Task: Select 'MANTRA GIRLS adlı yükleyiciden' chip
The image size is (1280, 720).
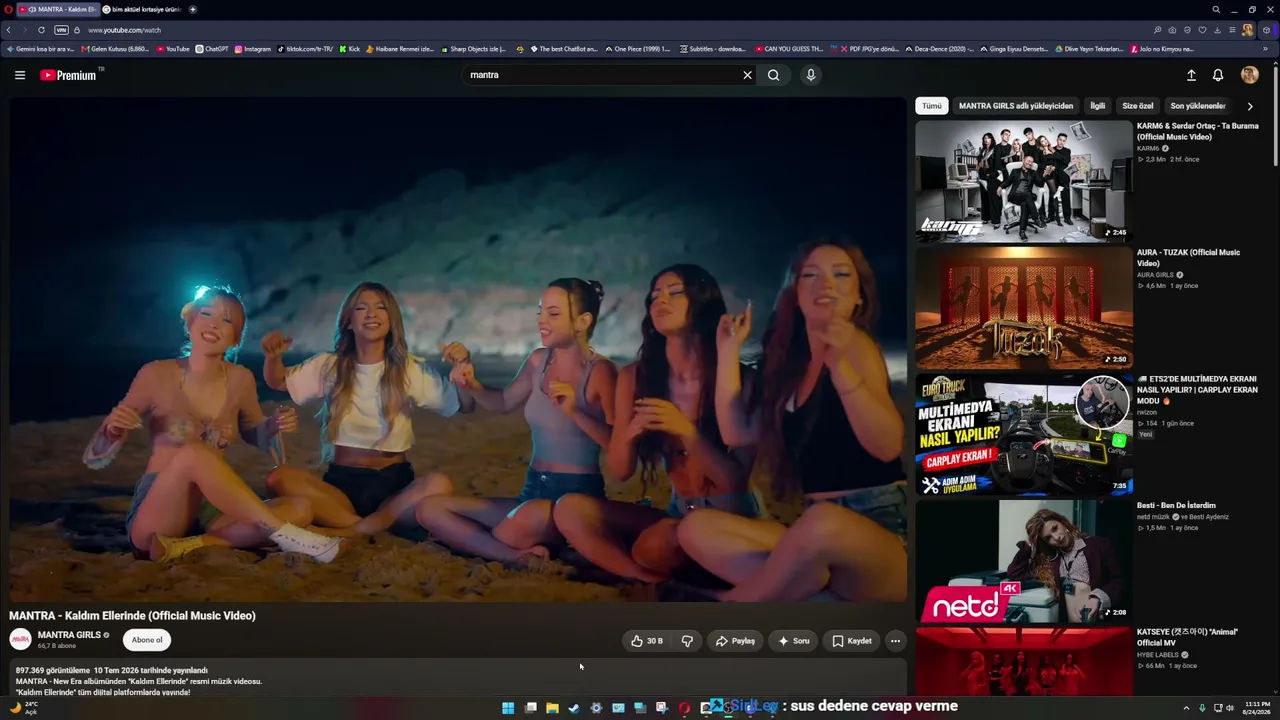Action: 1016,106
